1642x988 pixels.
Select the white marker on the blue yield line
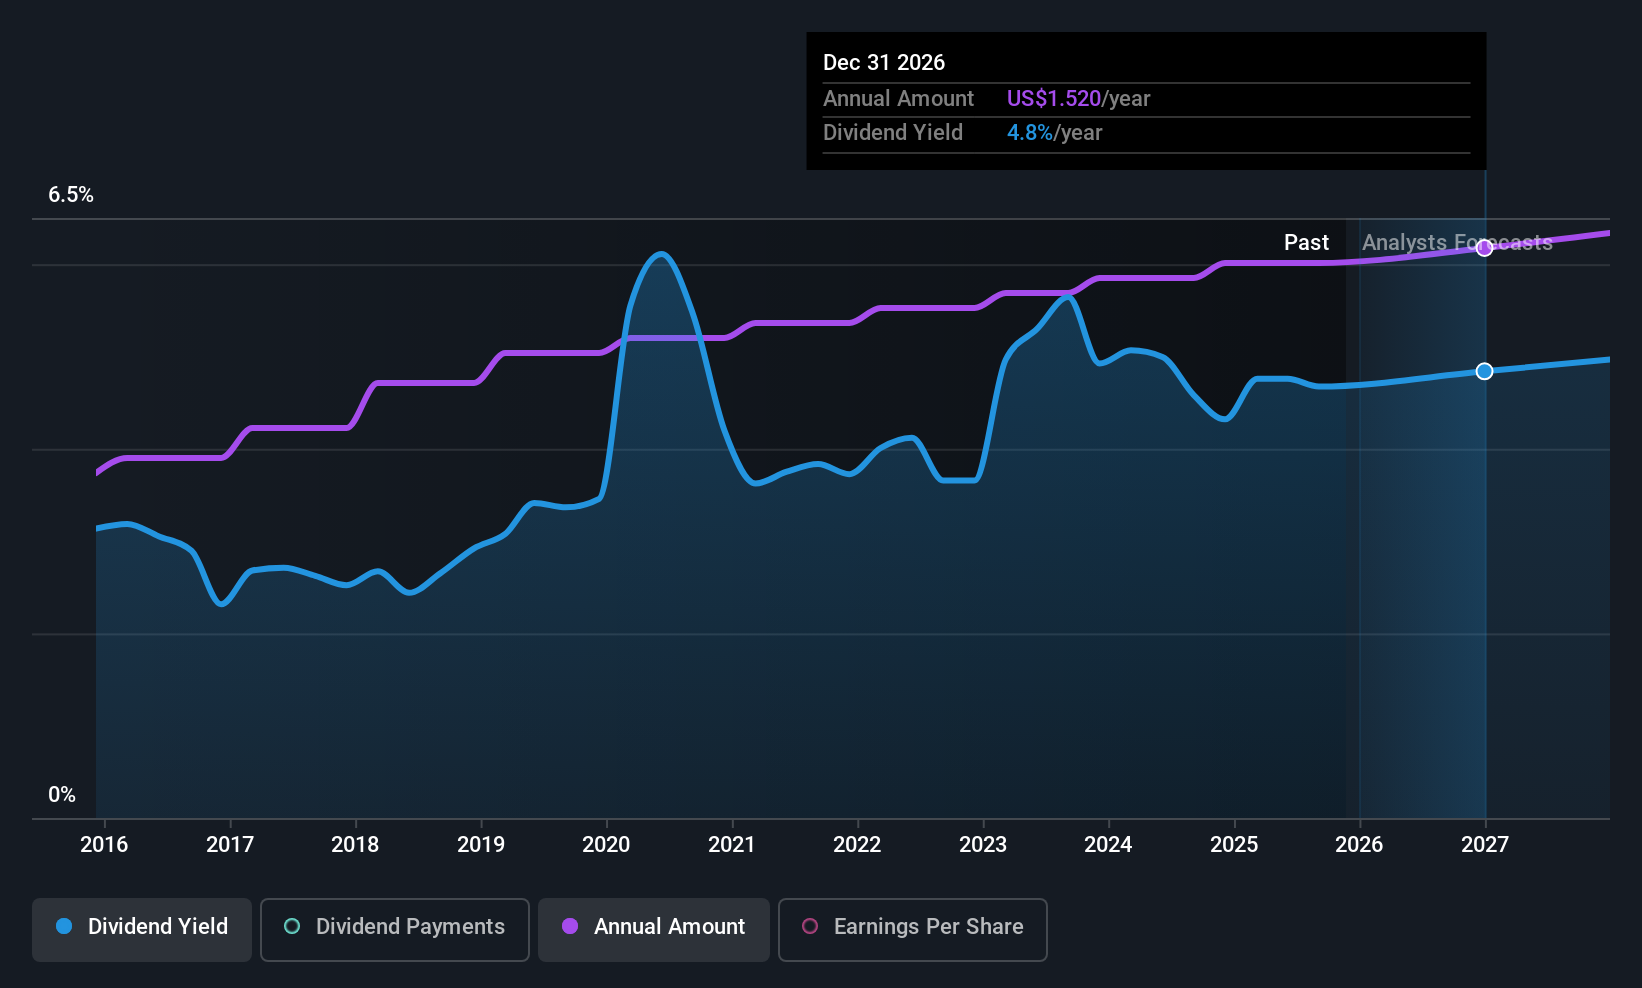1484,371
